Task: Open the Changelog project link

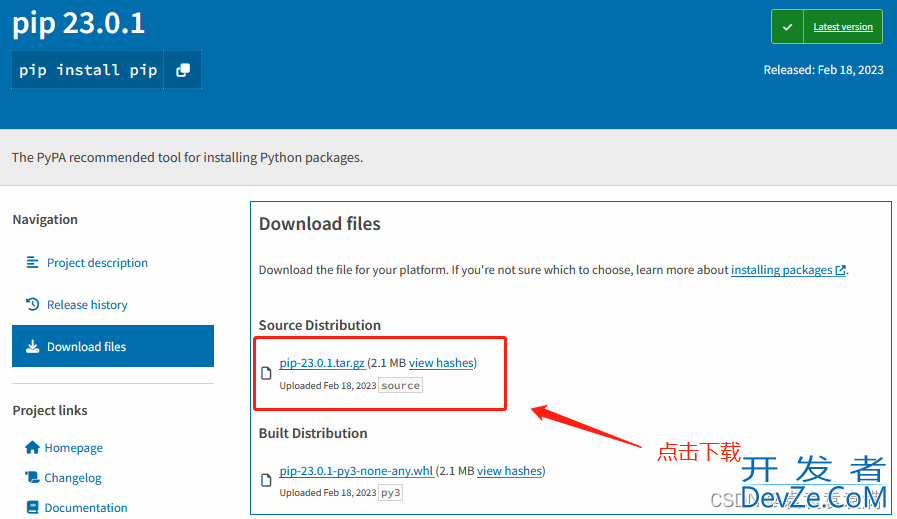Action: click(x=73, y=478)
